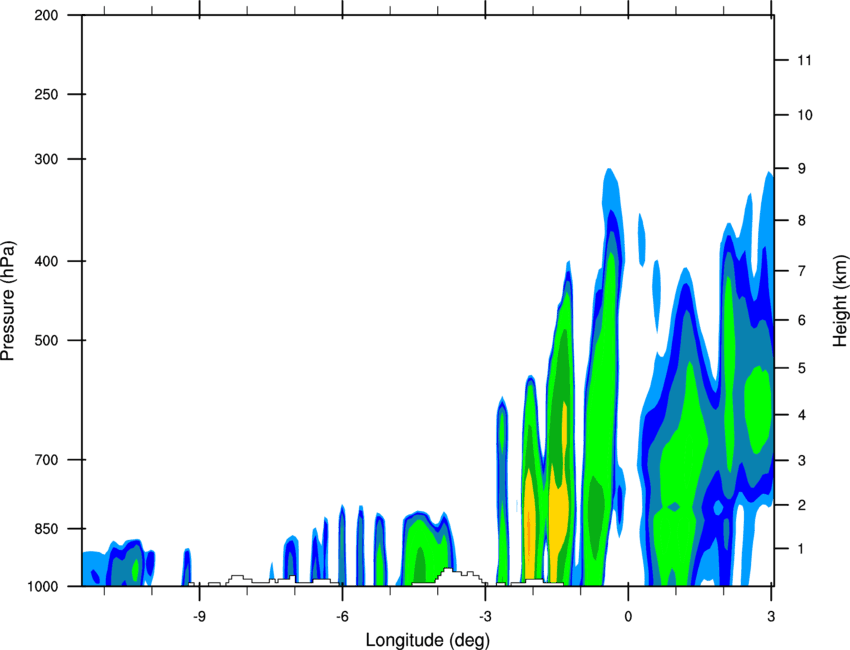Click the 11 km height label
This screenshot has width=850, height=650.
tap(804, 60)
